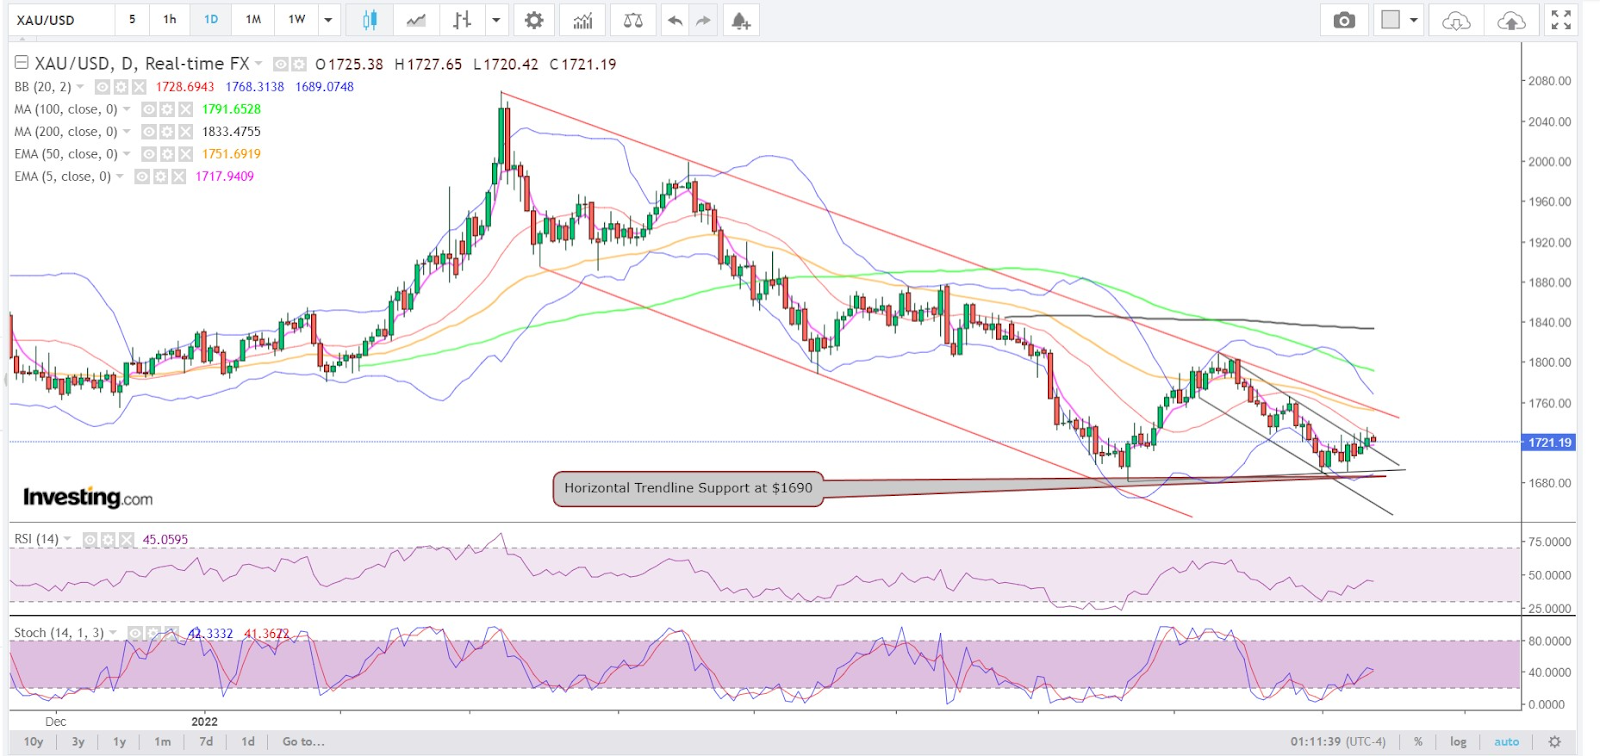Expand drawing tools dropdown arrow
Screen dimensions: 1600x756
(x=496, y=20)
